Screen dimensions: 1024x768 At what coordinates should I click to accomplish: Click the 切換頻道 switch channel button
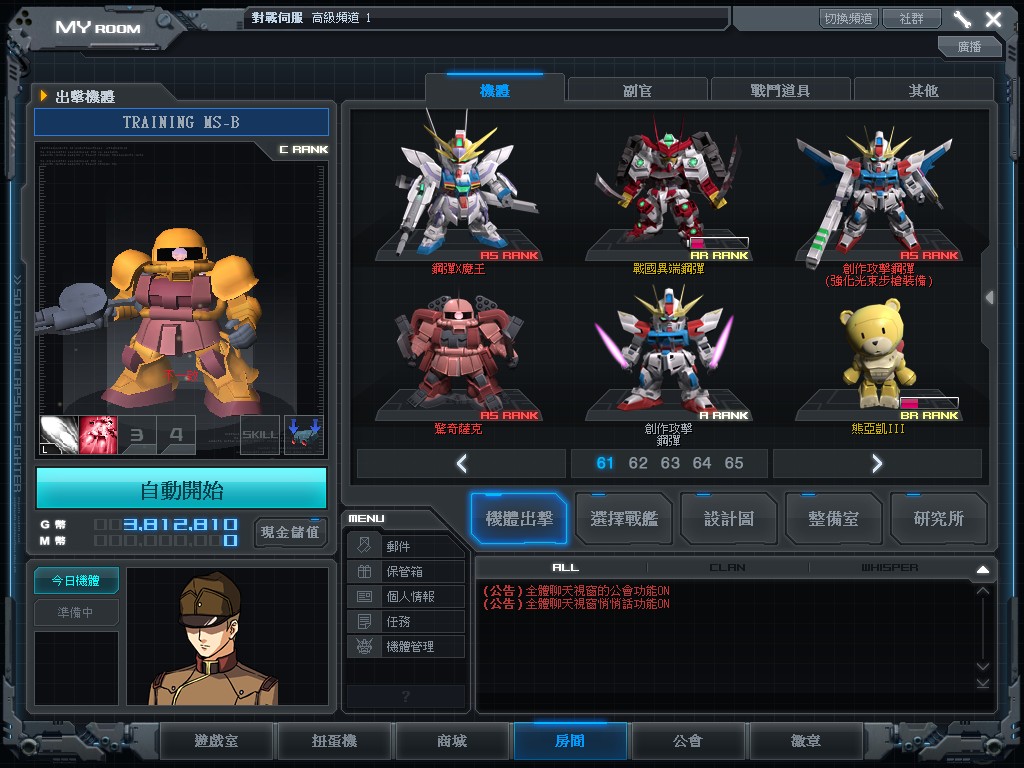848,18
